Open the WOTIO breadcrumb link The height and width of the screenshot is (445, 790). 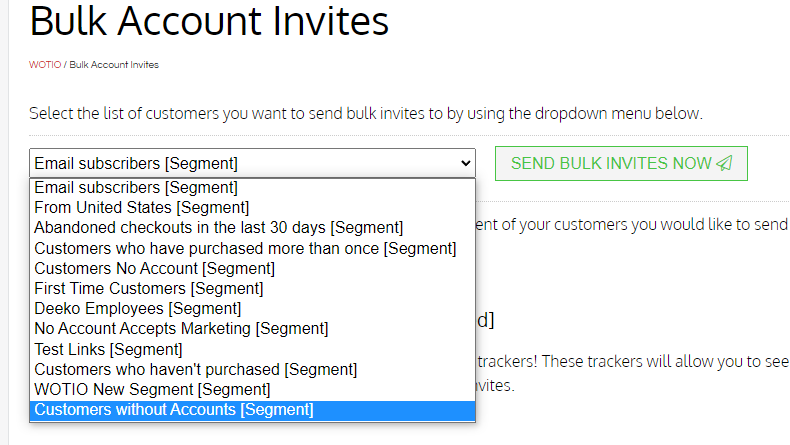45,65
